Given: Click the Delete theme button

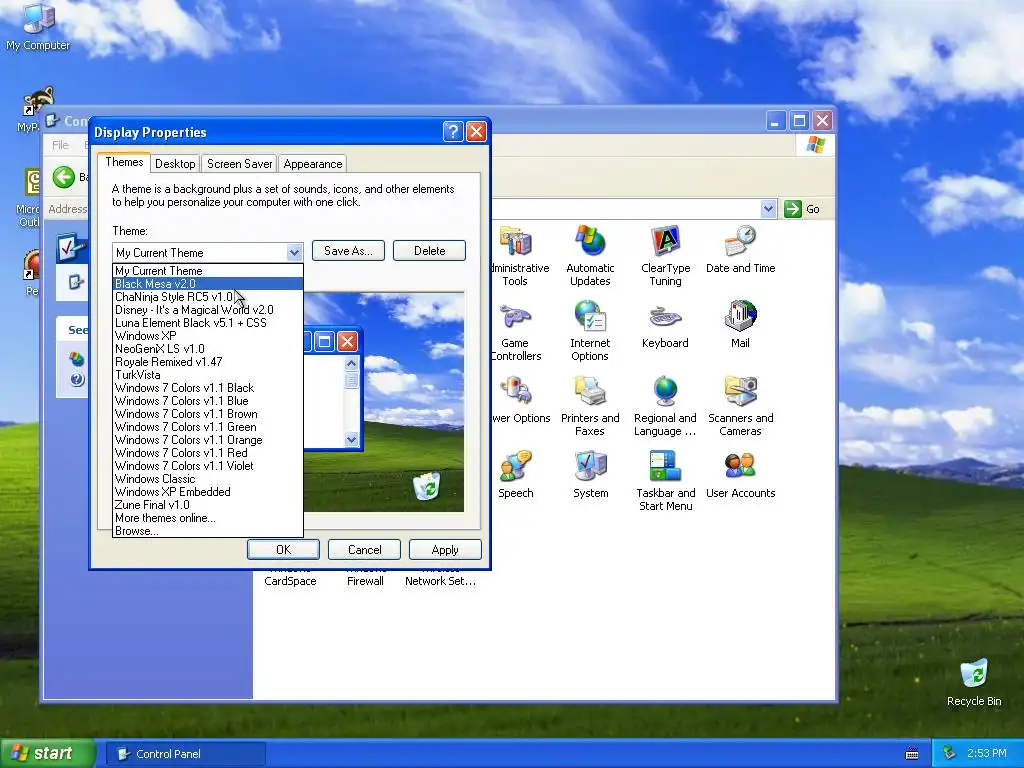Looking at the screenshot, I should point(429,251).
